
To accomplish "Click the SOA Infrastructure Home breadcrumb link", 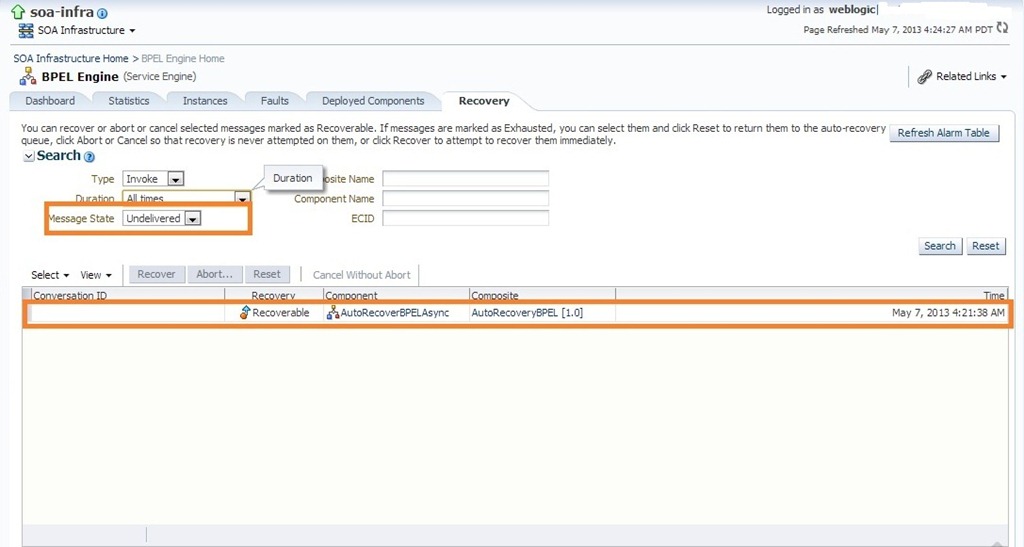I will [x=70, y=59].
